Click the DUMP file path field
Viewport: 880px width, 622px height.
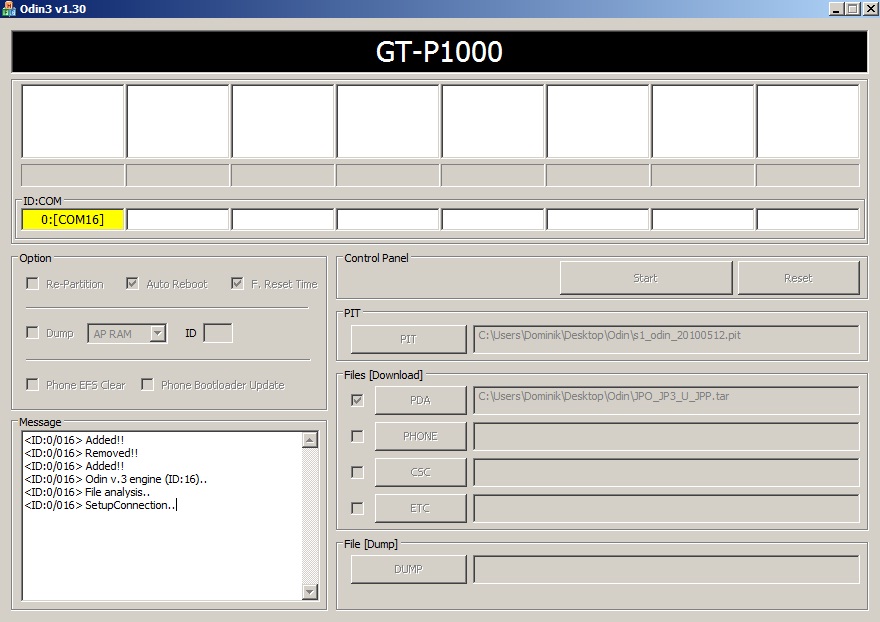pyautogui.click(x=666, y=569)
